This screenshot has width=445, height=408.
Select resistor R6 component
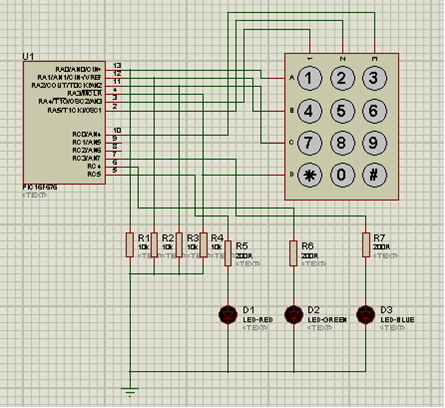click(x=293, y=253)
